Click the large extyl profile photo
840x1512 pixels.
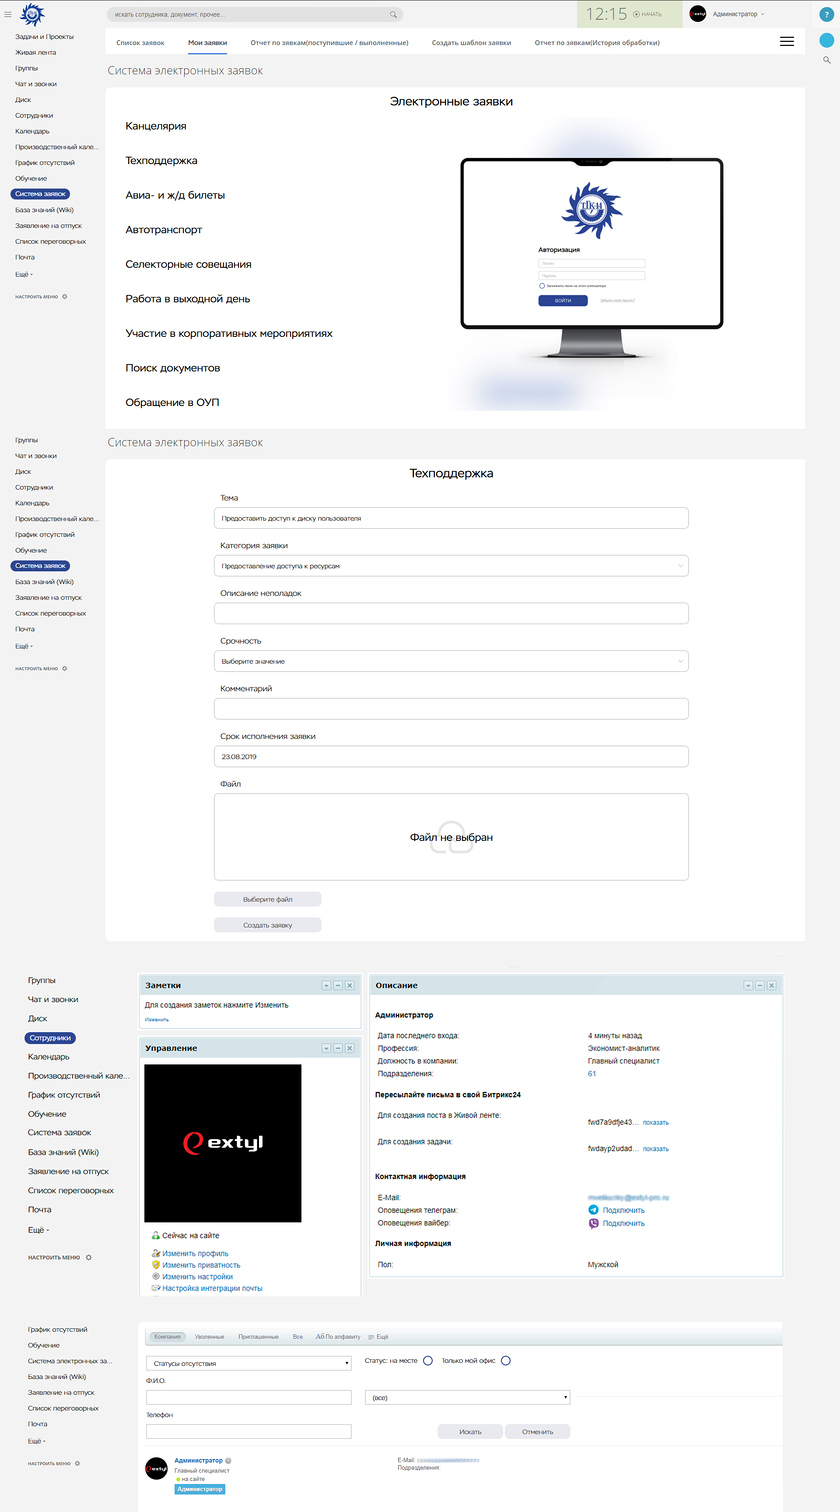point(222,1142)
